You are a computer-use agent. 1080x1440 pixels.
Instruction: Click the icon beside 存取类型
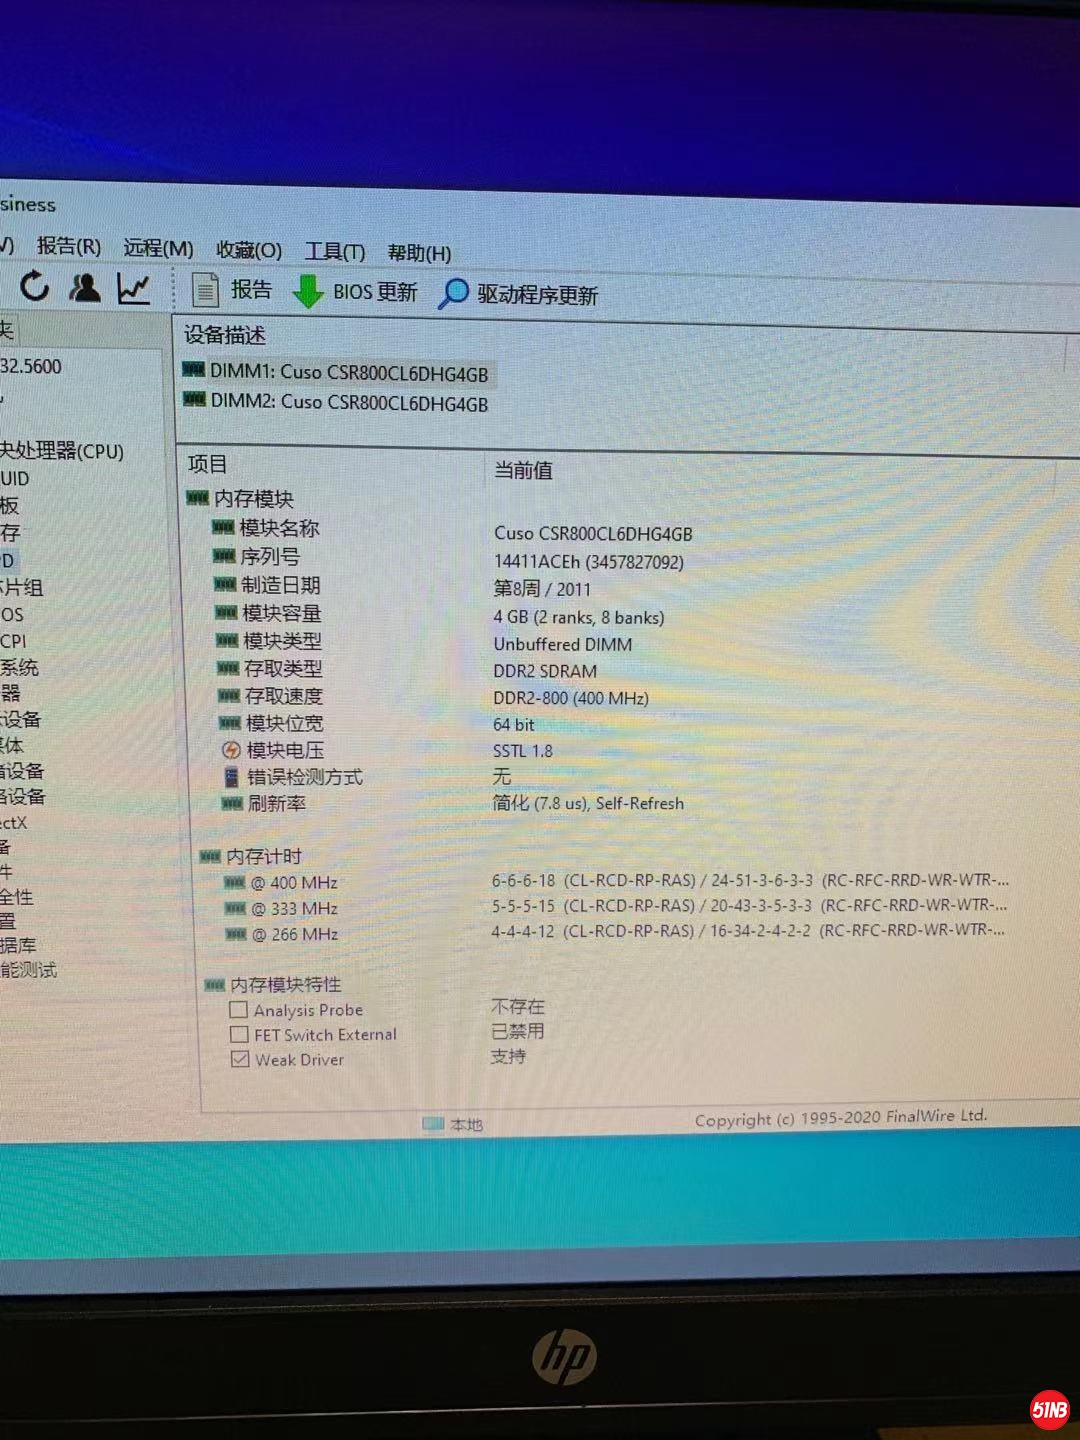(228, 668)
